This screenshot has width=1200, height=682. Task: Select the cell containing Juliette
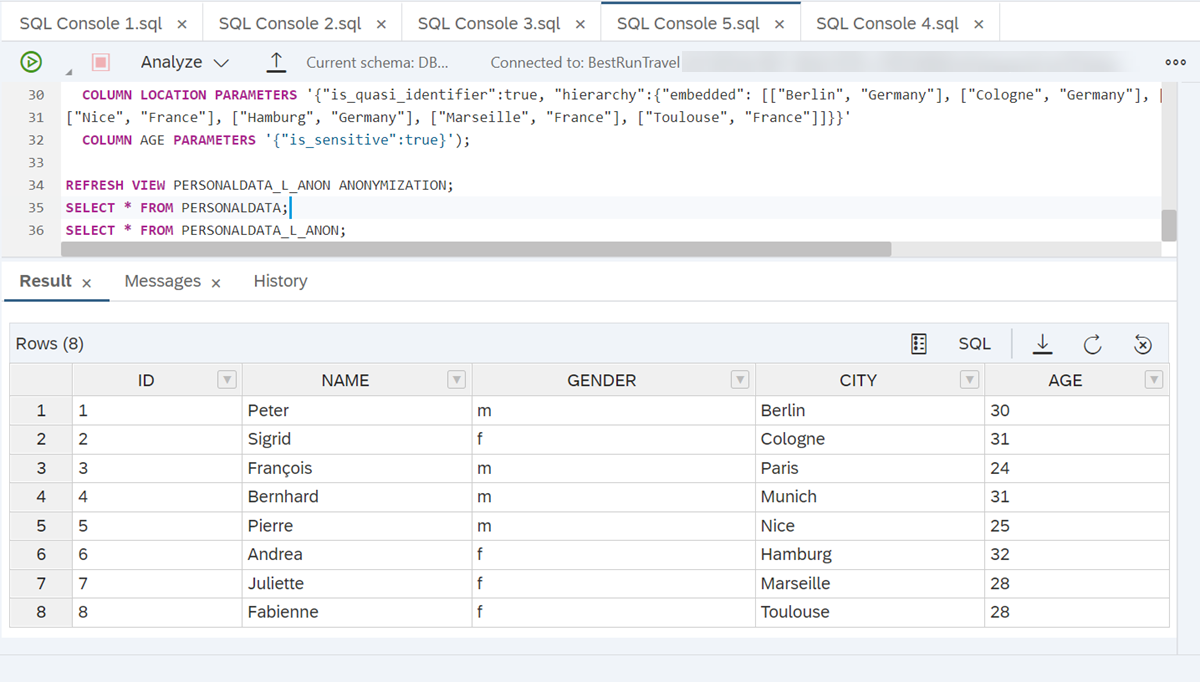pyautogui.click(x=357, y=583)
